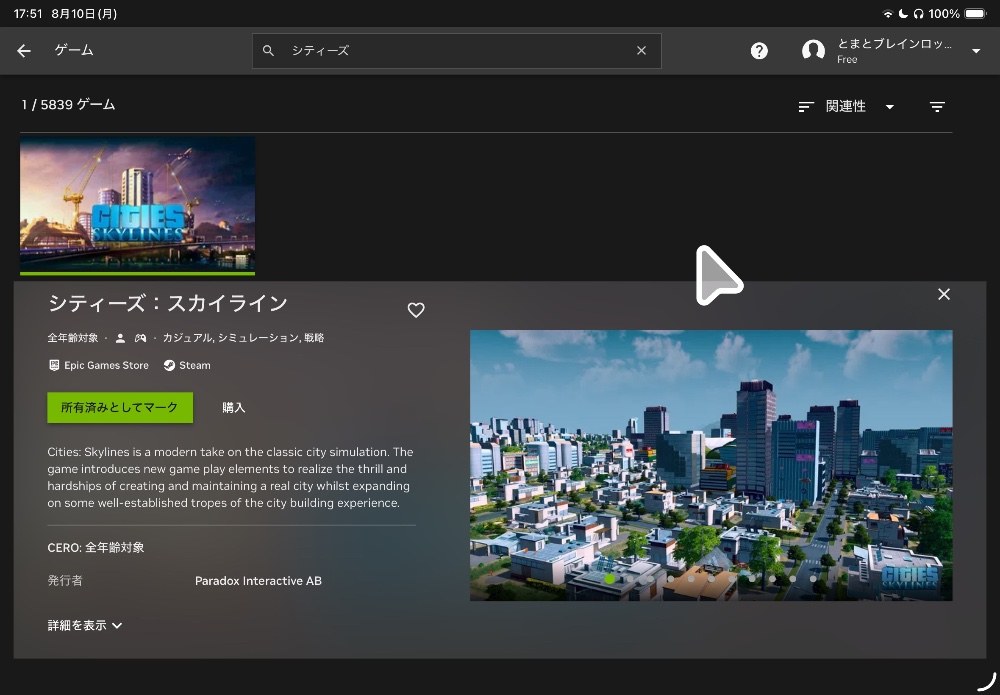Click the 1 / 5839 ゲーム count text
This screenshot has height=695, width=1000.
point(68,105)
